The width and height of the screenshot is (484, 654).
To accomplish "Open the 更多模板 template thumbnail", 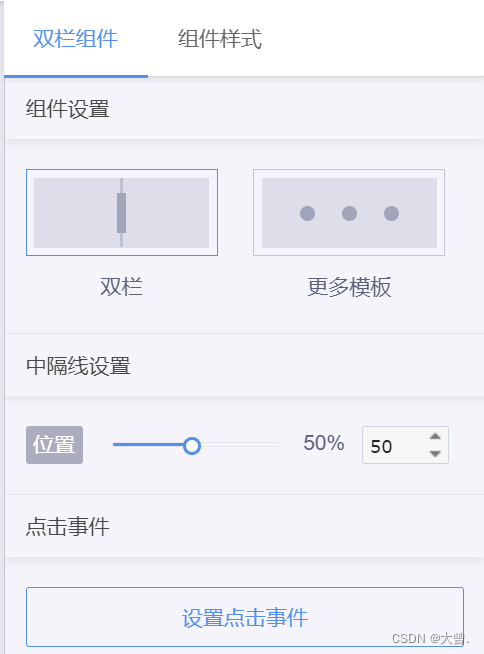I will click(349, 213).
